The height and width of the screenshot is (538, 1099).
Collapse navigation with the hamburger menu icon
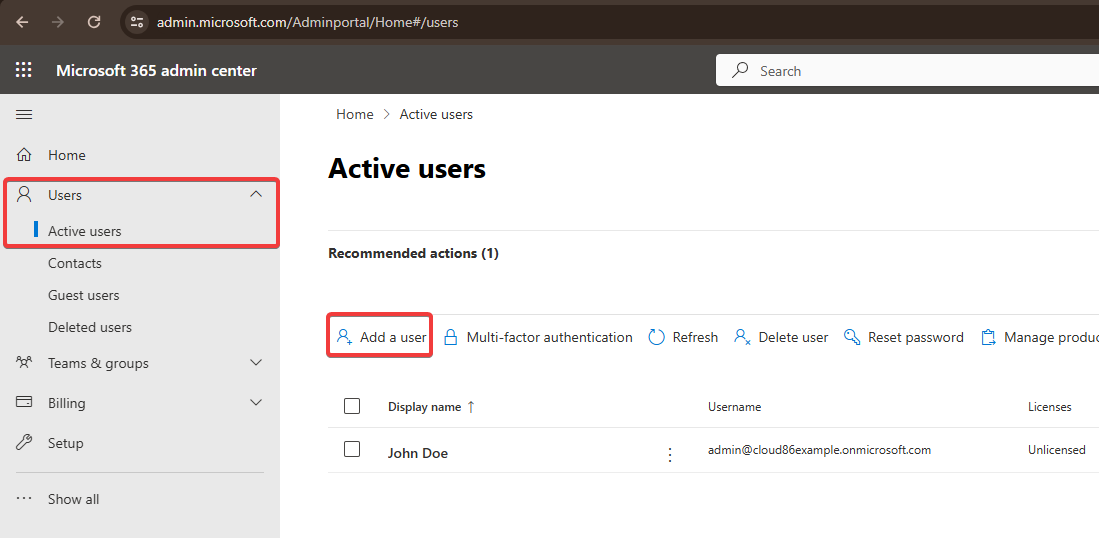point(24,114)
